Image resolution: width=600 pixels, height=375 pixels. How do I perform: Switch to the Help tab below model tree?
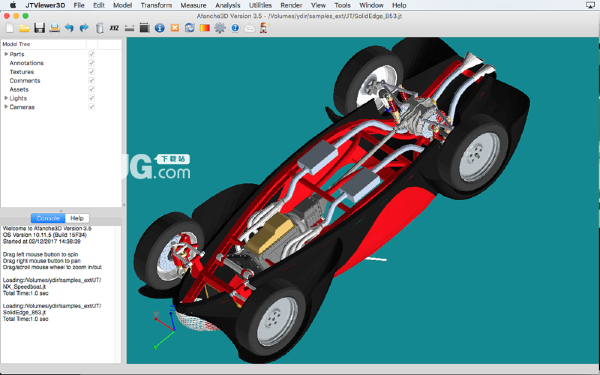[77, 218]
